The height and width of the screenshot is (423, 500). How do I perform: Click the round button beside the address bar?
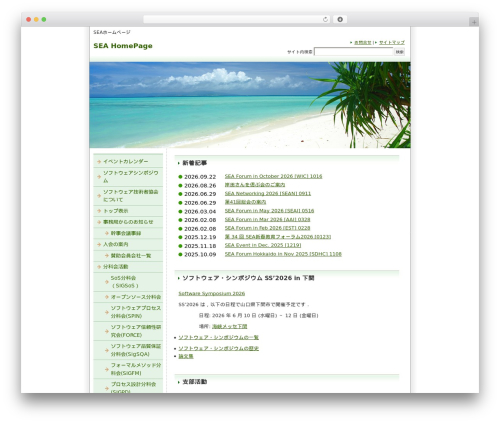tap(340, 19)
